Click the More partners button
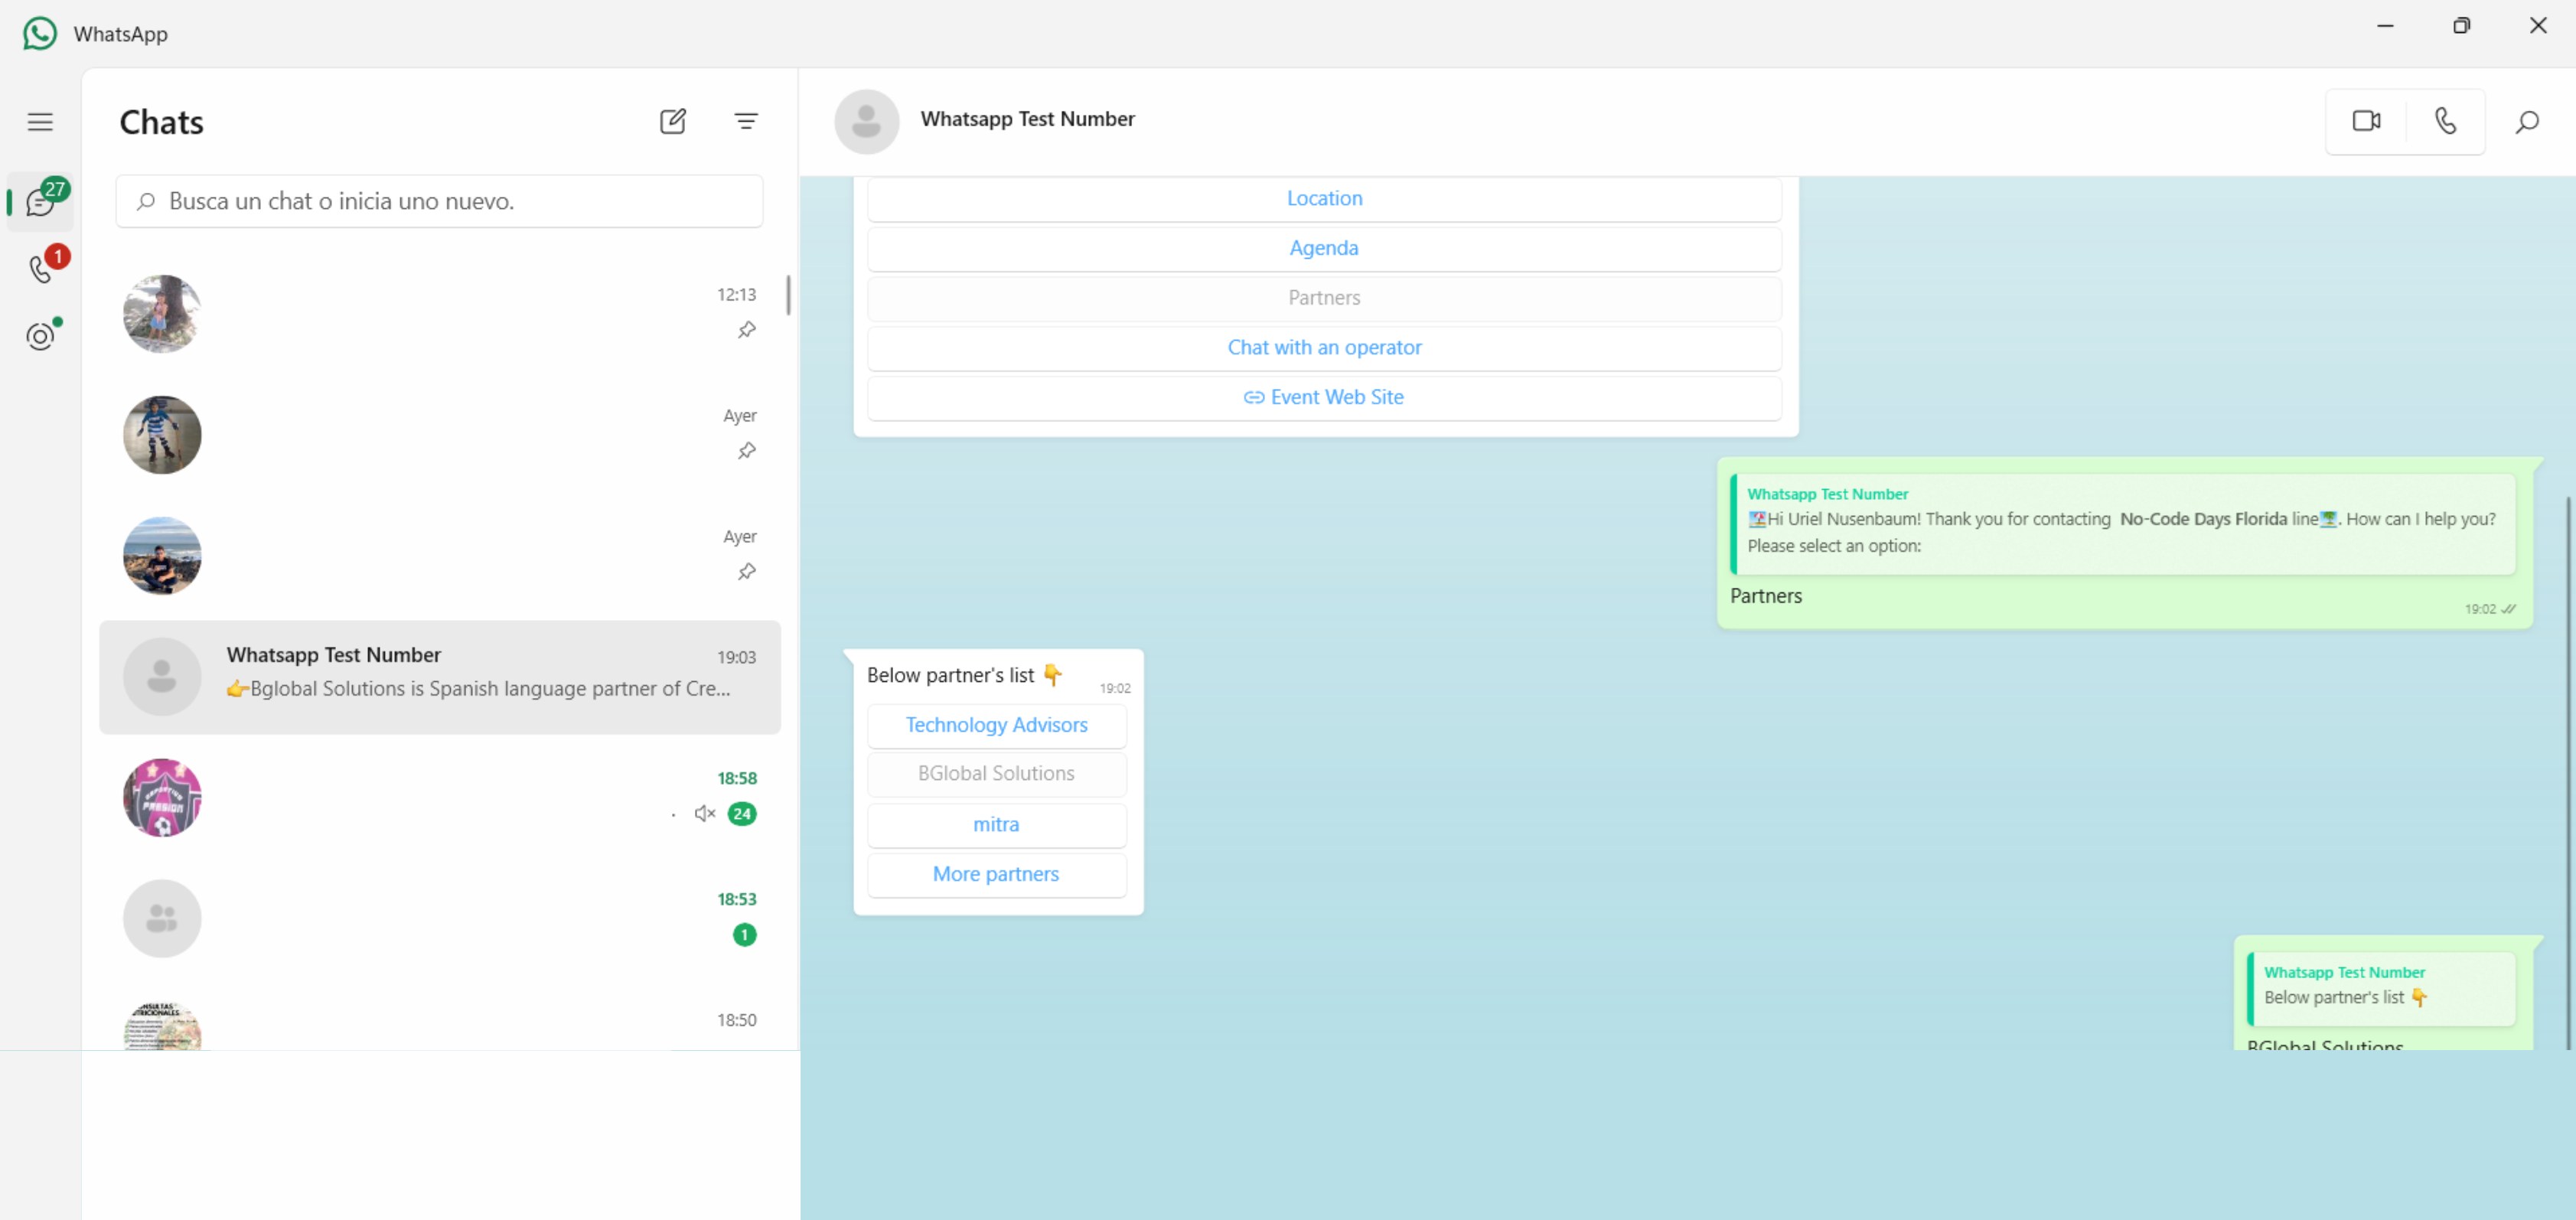 pos(997,874)
